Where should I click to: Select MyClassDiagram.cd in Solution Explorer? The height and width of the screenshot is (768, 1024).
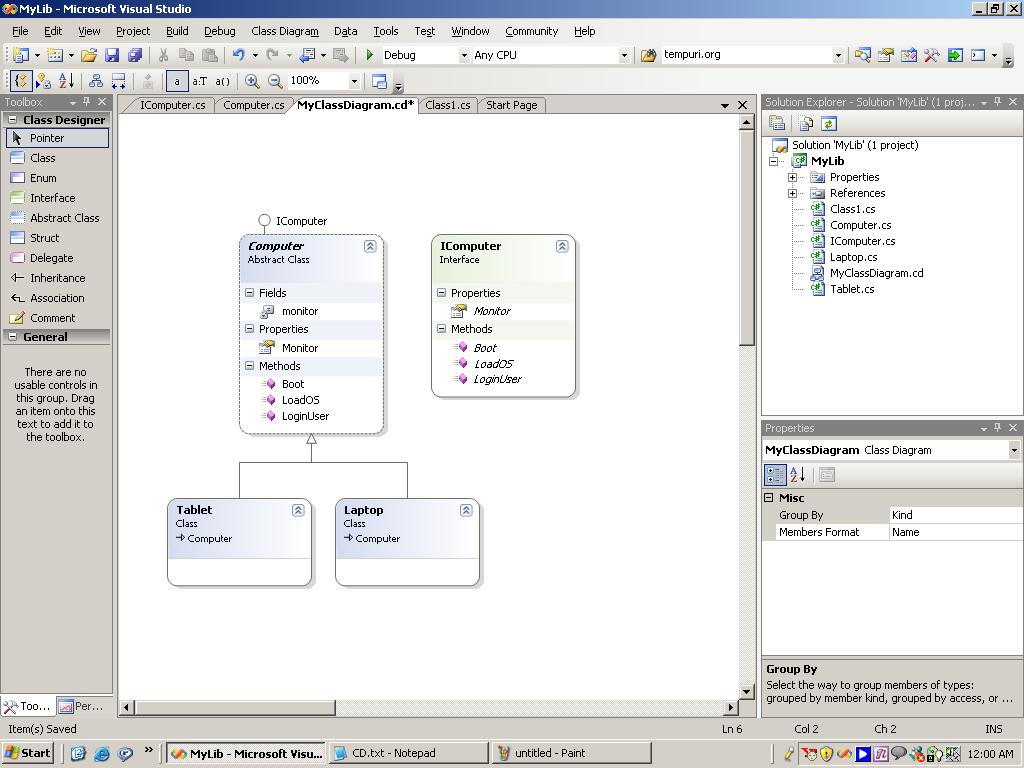point(876,273)
